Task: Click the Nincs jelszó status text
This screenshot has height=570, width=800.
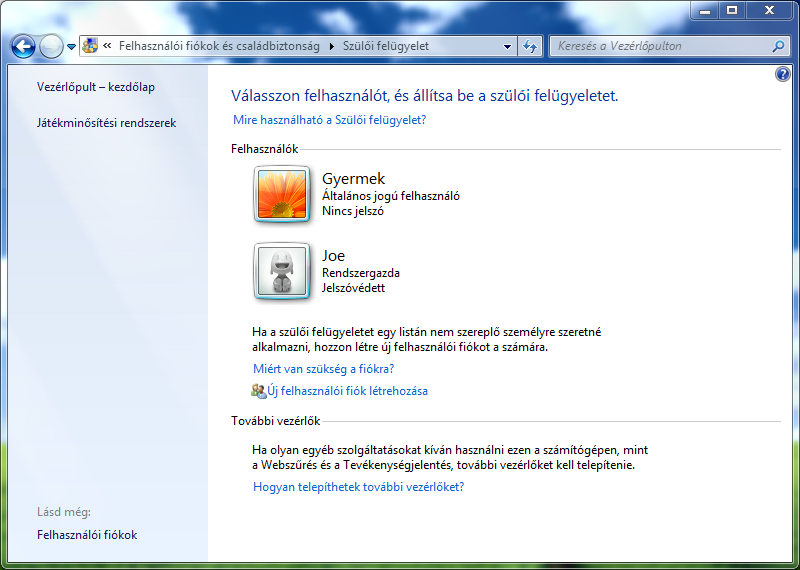Action: coord(353,211)
